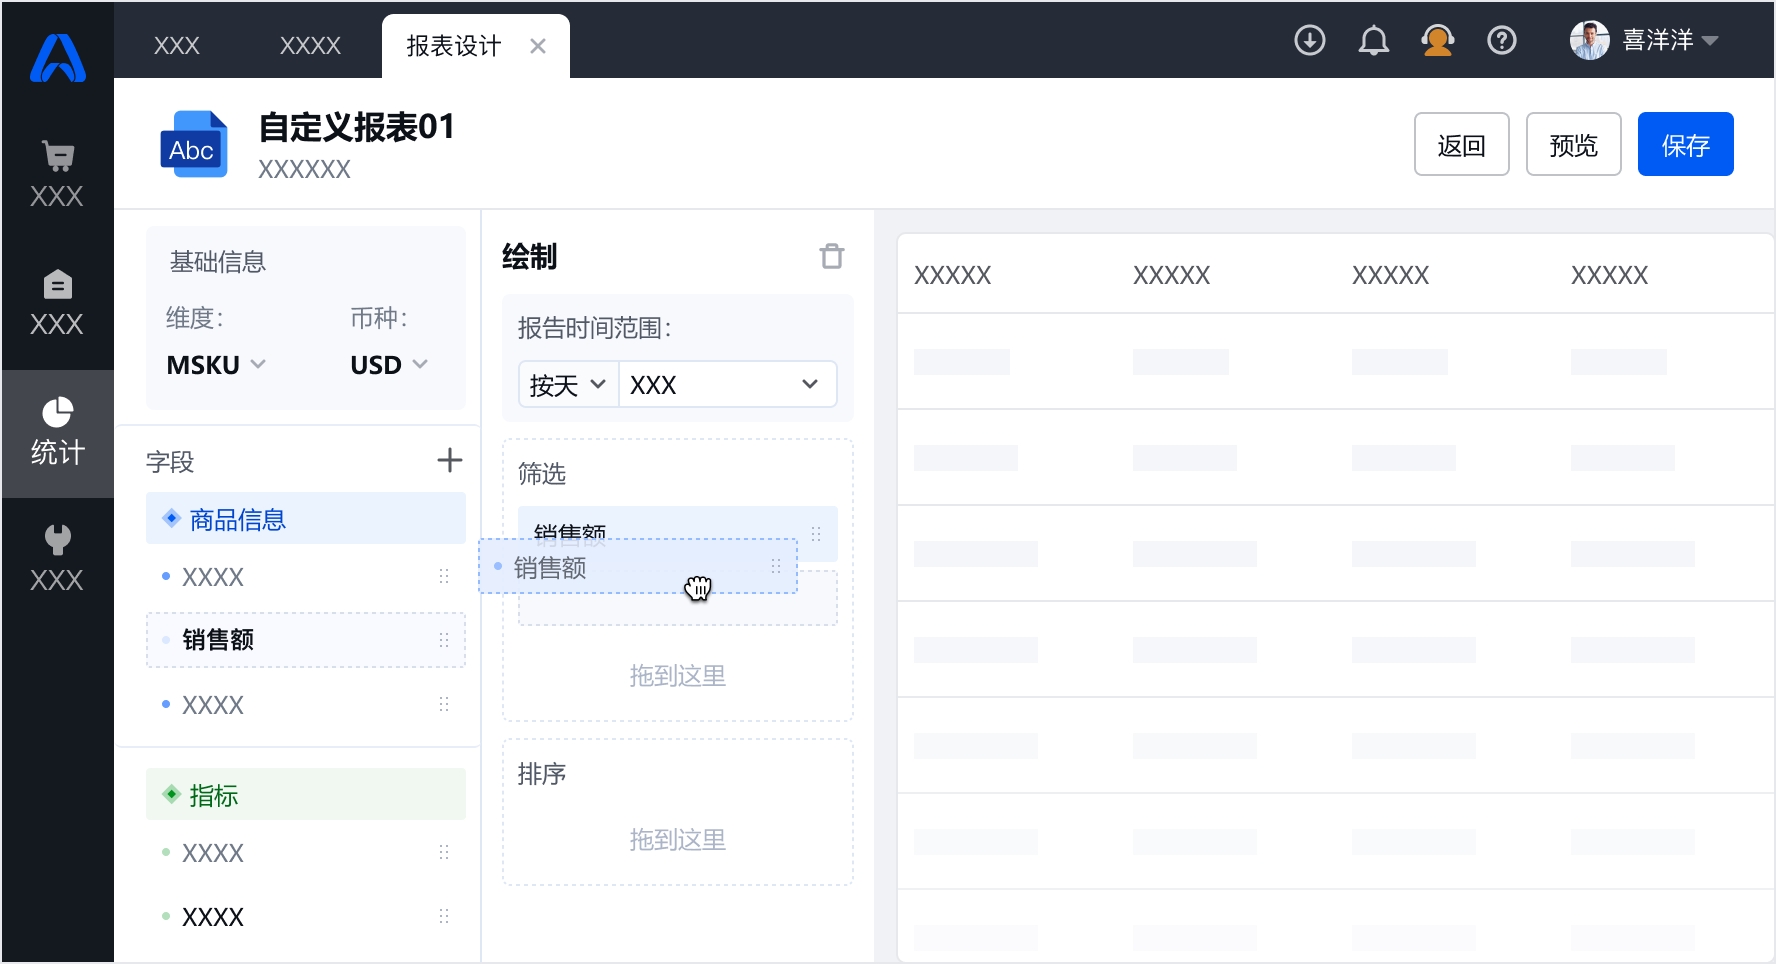Add a field with plus icon
1776x964 pixels.
click(x=450, y=460)
